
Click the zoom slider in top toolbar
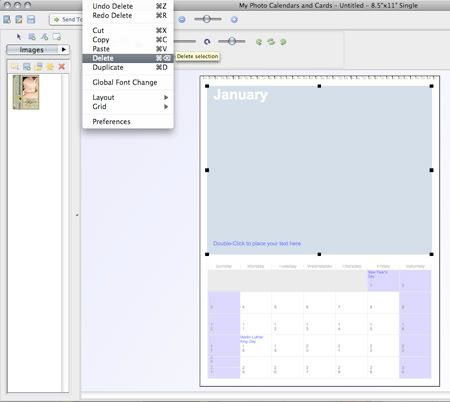[x=208, y=19]
